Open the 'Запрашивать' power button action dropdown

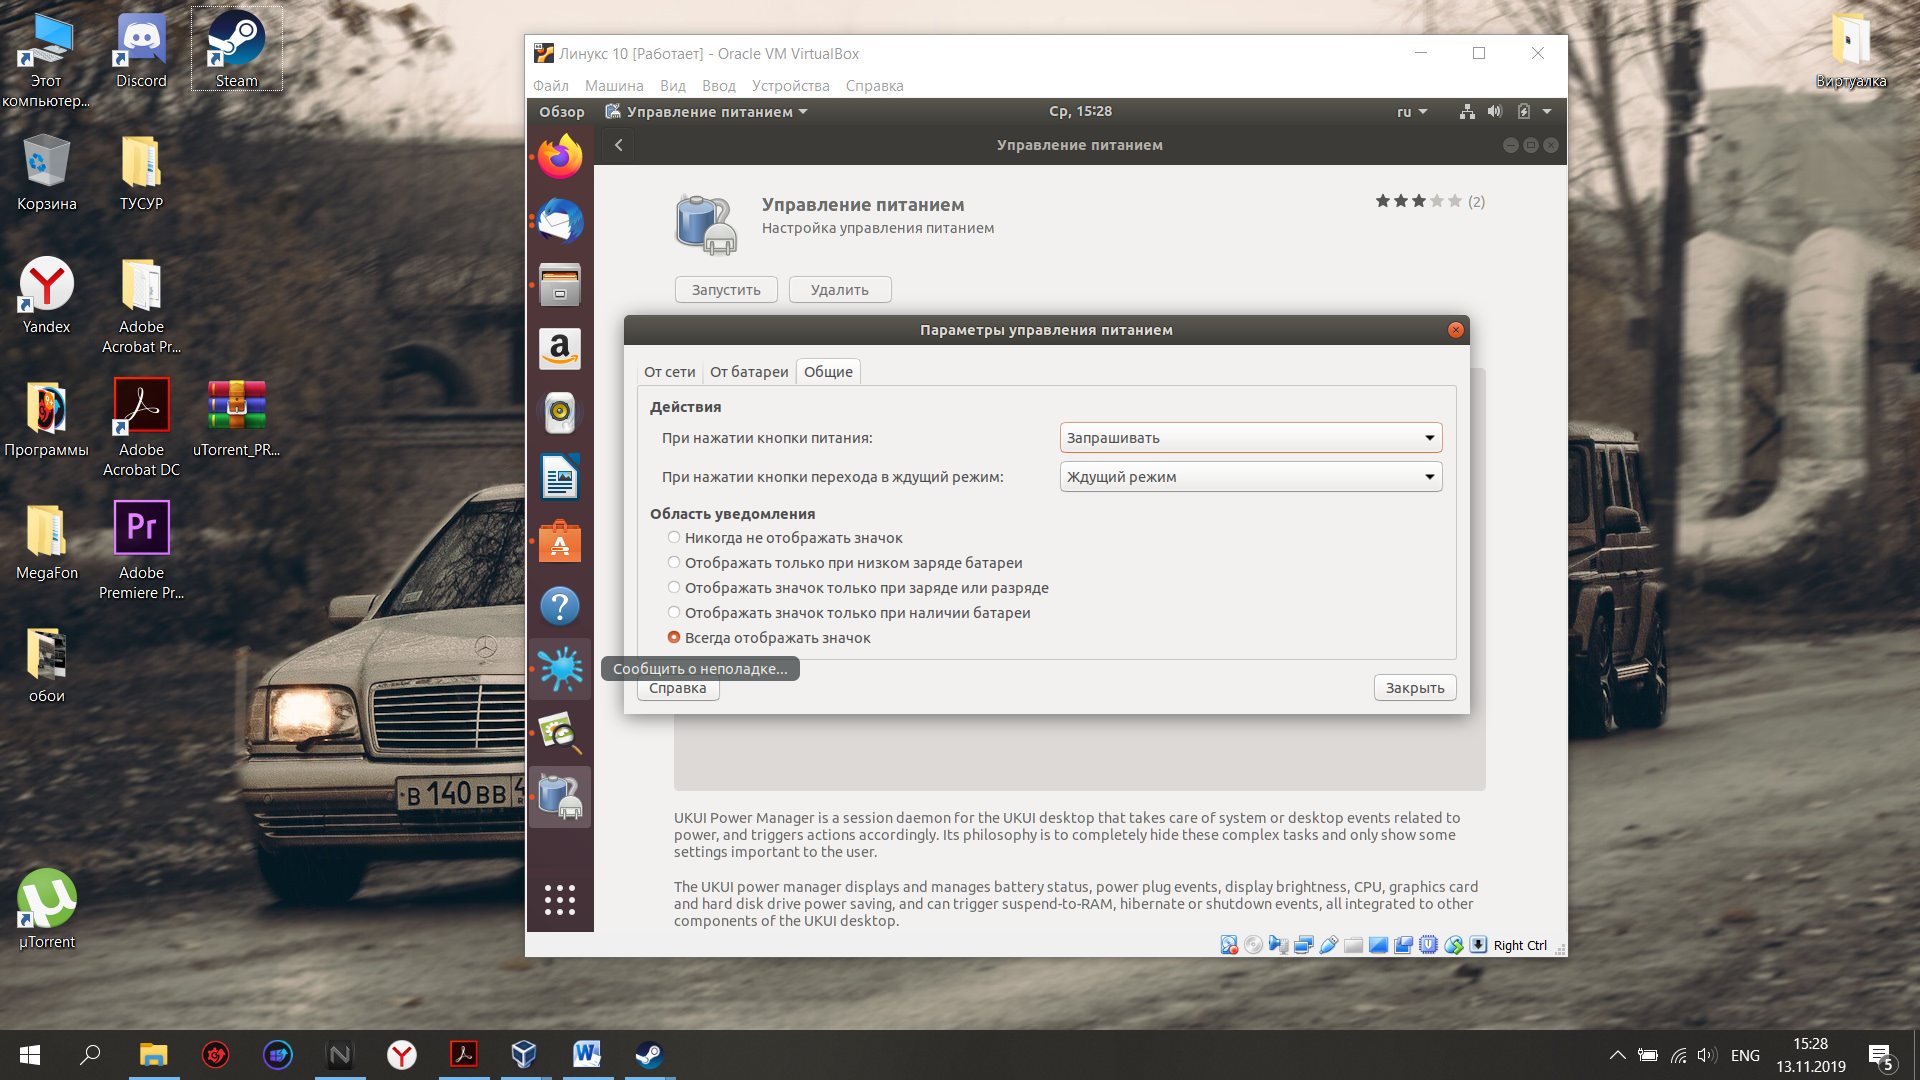tap(1250, 438)
